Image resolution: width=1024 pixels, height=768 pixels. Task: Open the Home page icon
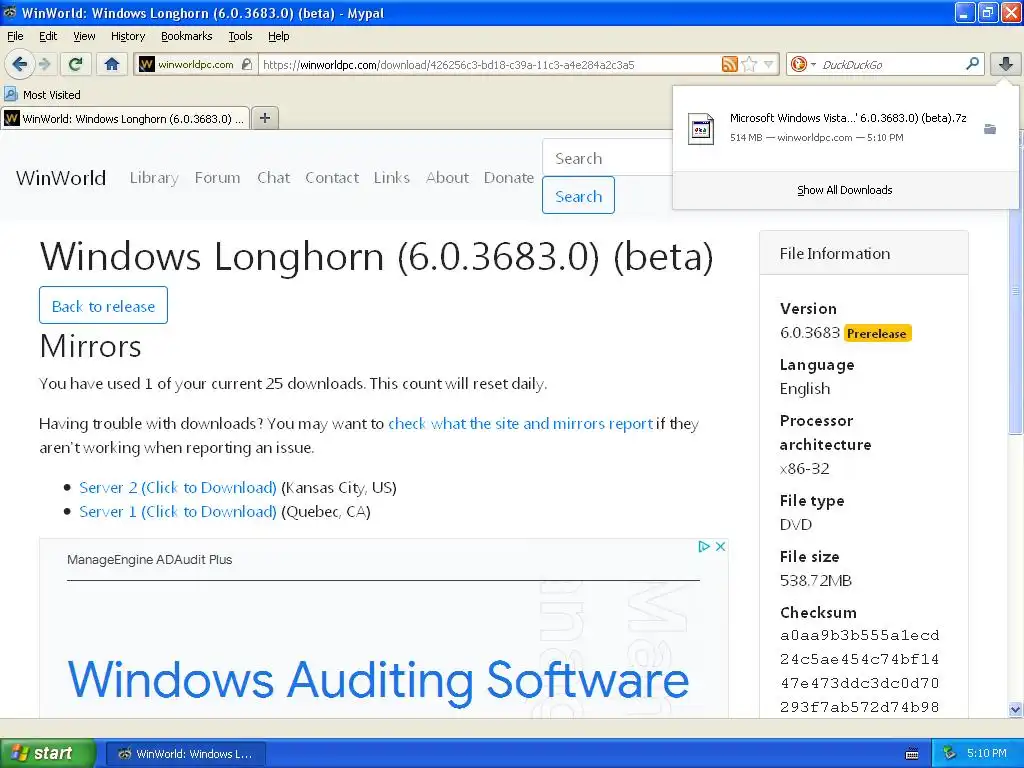click(112, 64)
